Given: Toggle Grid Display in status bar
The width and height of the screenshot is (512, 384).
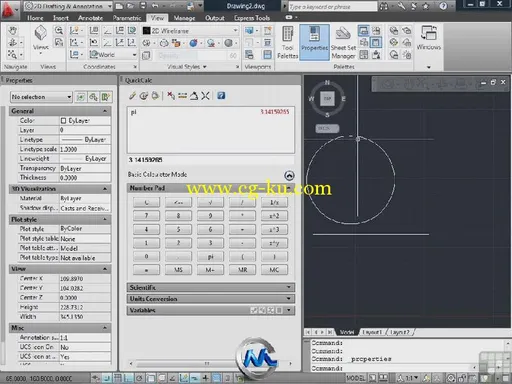Looking at the screenshot, I should 117,378.
